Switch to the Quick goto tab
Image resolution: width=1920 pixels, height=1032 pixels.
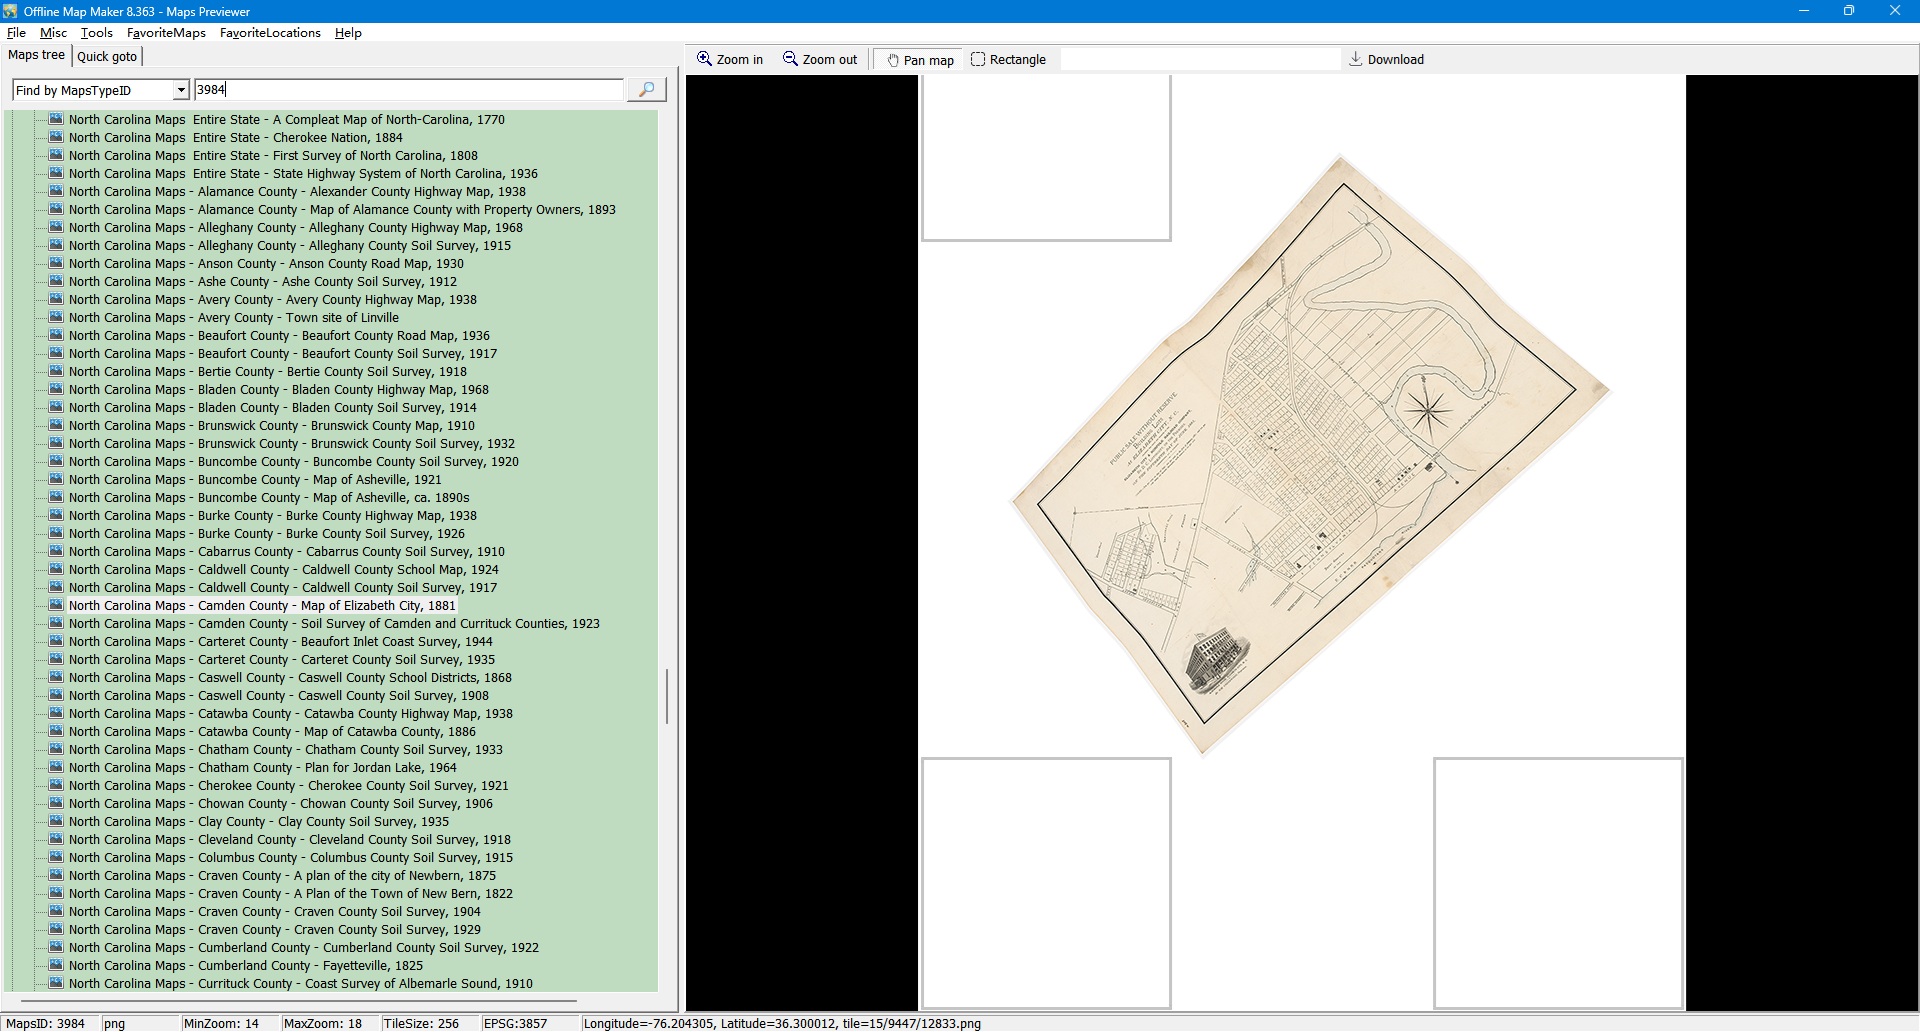click(x=107, y=57)
